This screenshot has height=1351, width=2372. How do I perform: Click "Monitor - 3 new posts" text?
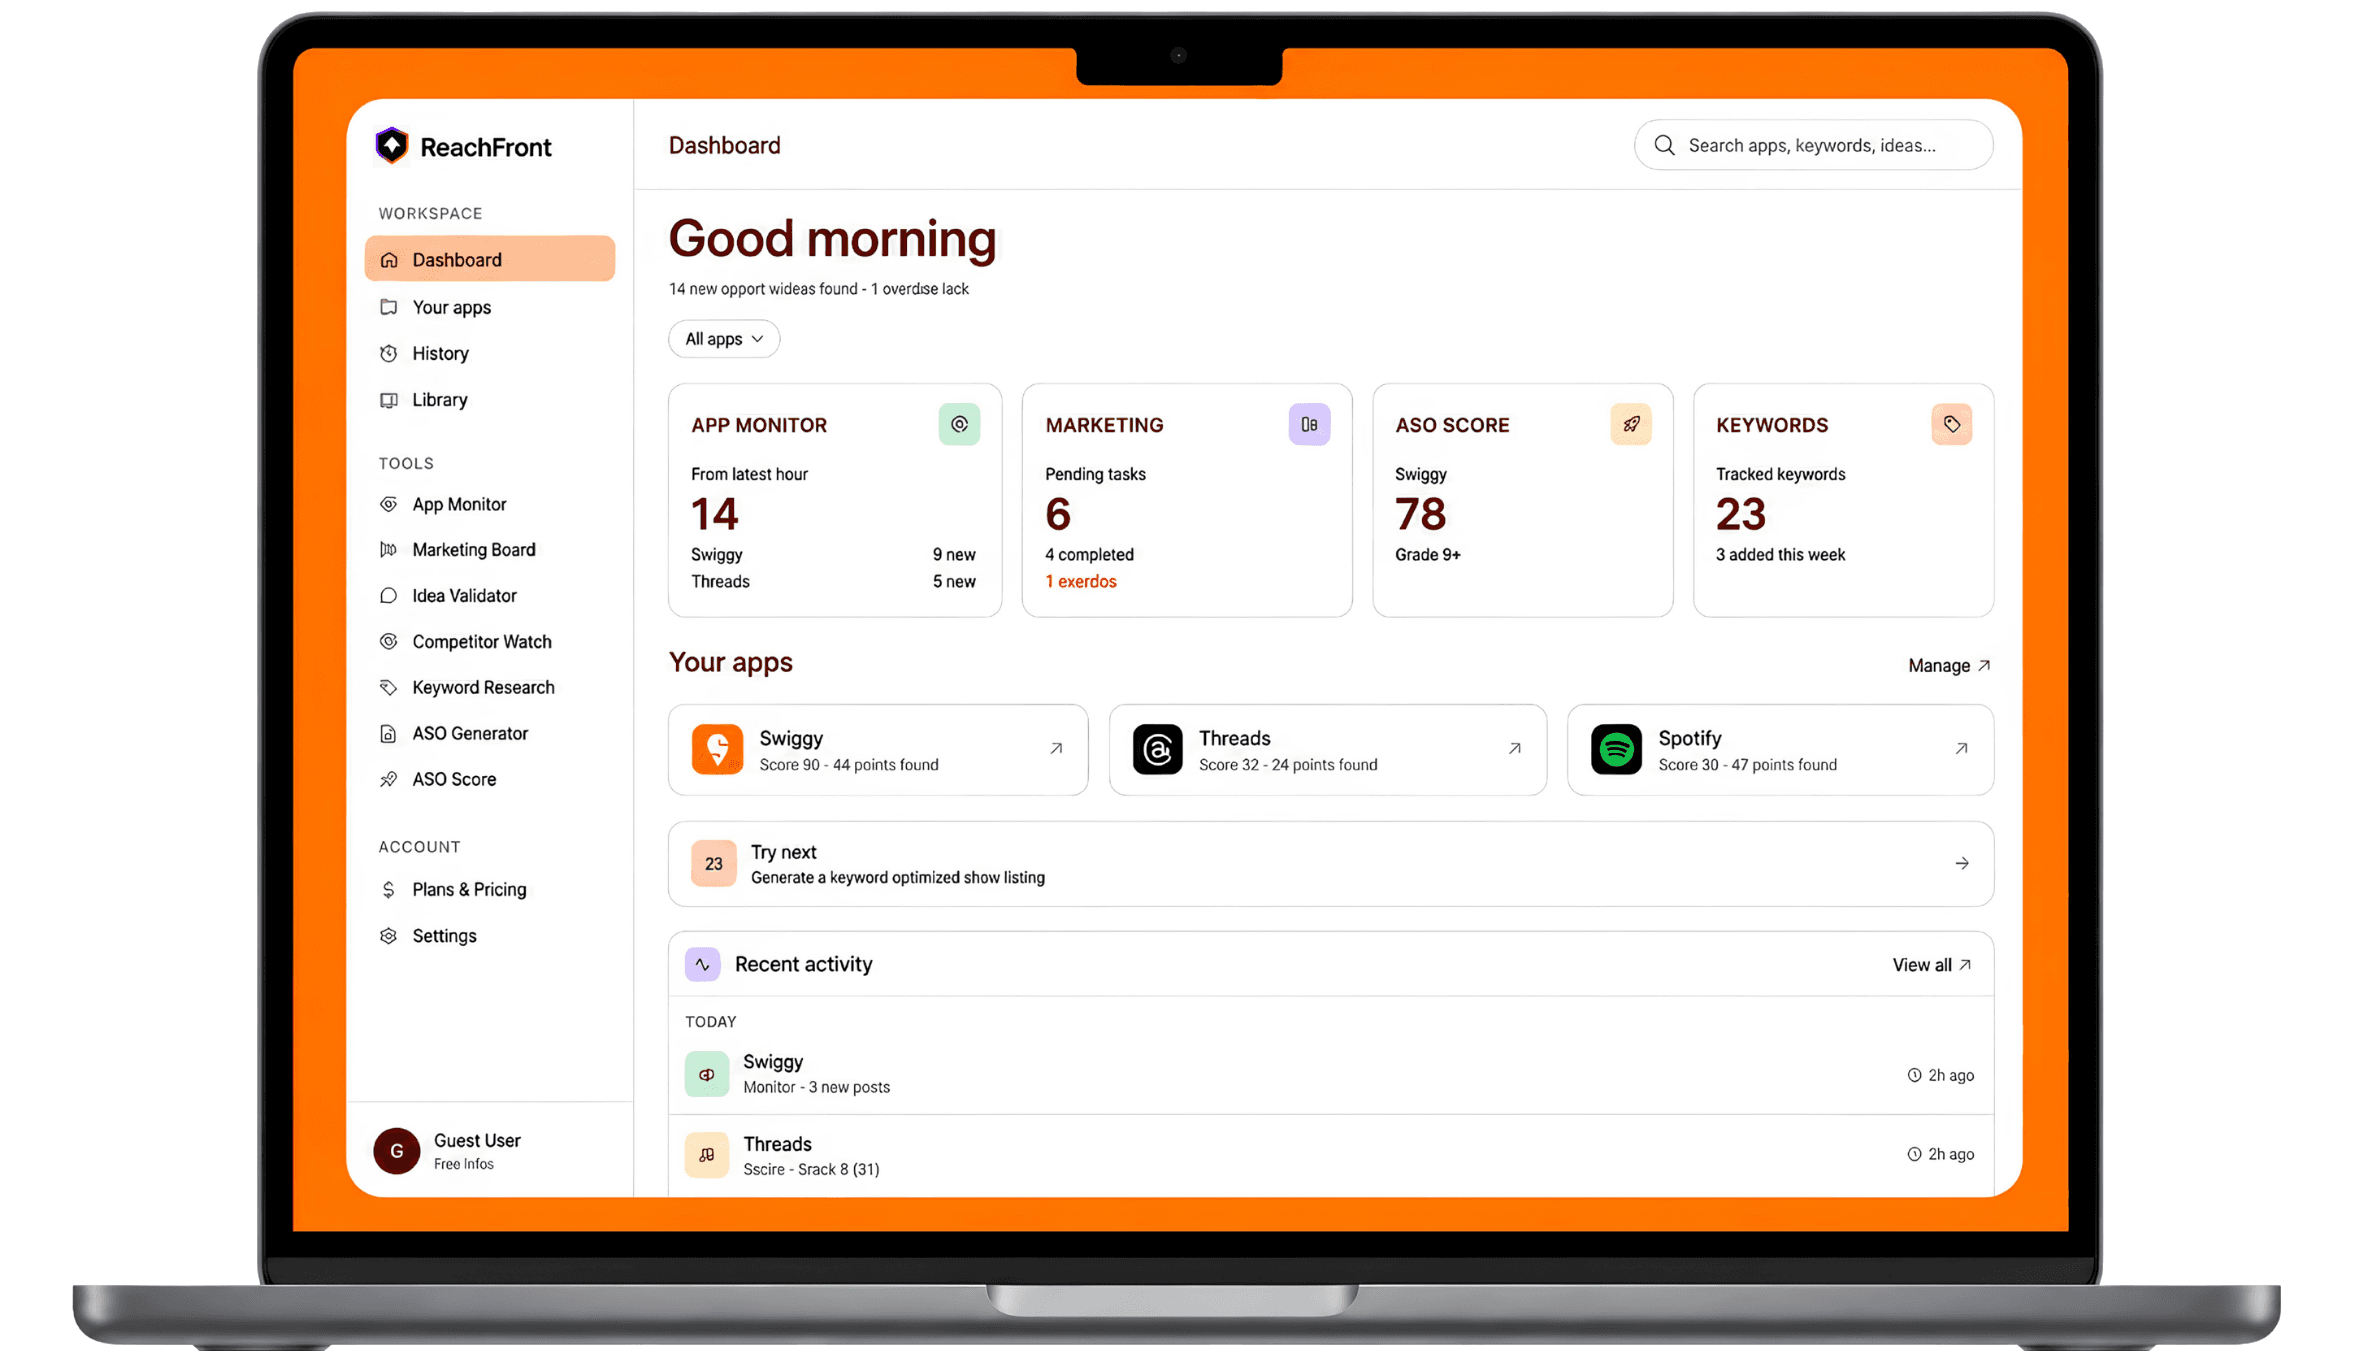pyautogui.click(x=816, y=1087)
